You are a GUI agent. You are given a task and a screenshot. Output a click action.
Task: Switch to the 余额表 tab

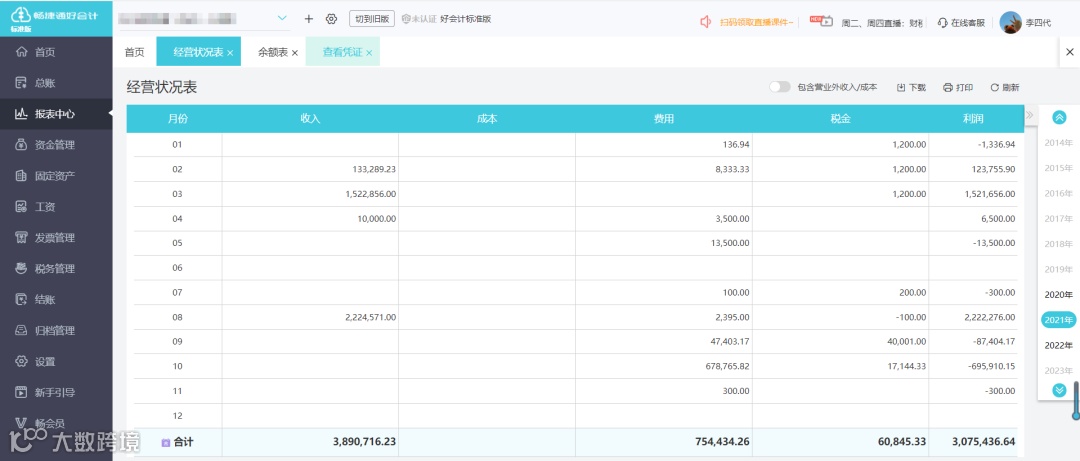pyautogui.click(x=273, y=52)
